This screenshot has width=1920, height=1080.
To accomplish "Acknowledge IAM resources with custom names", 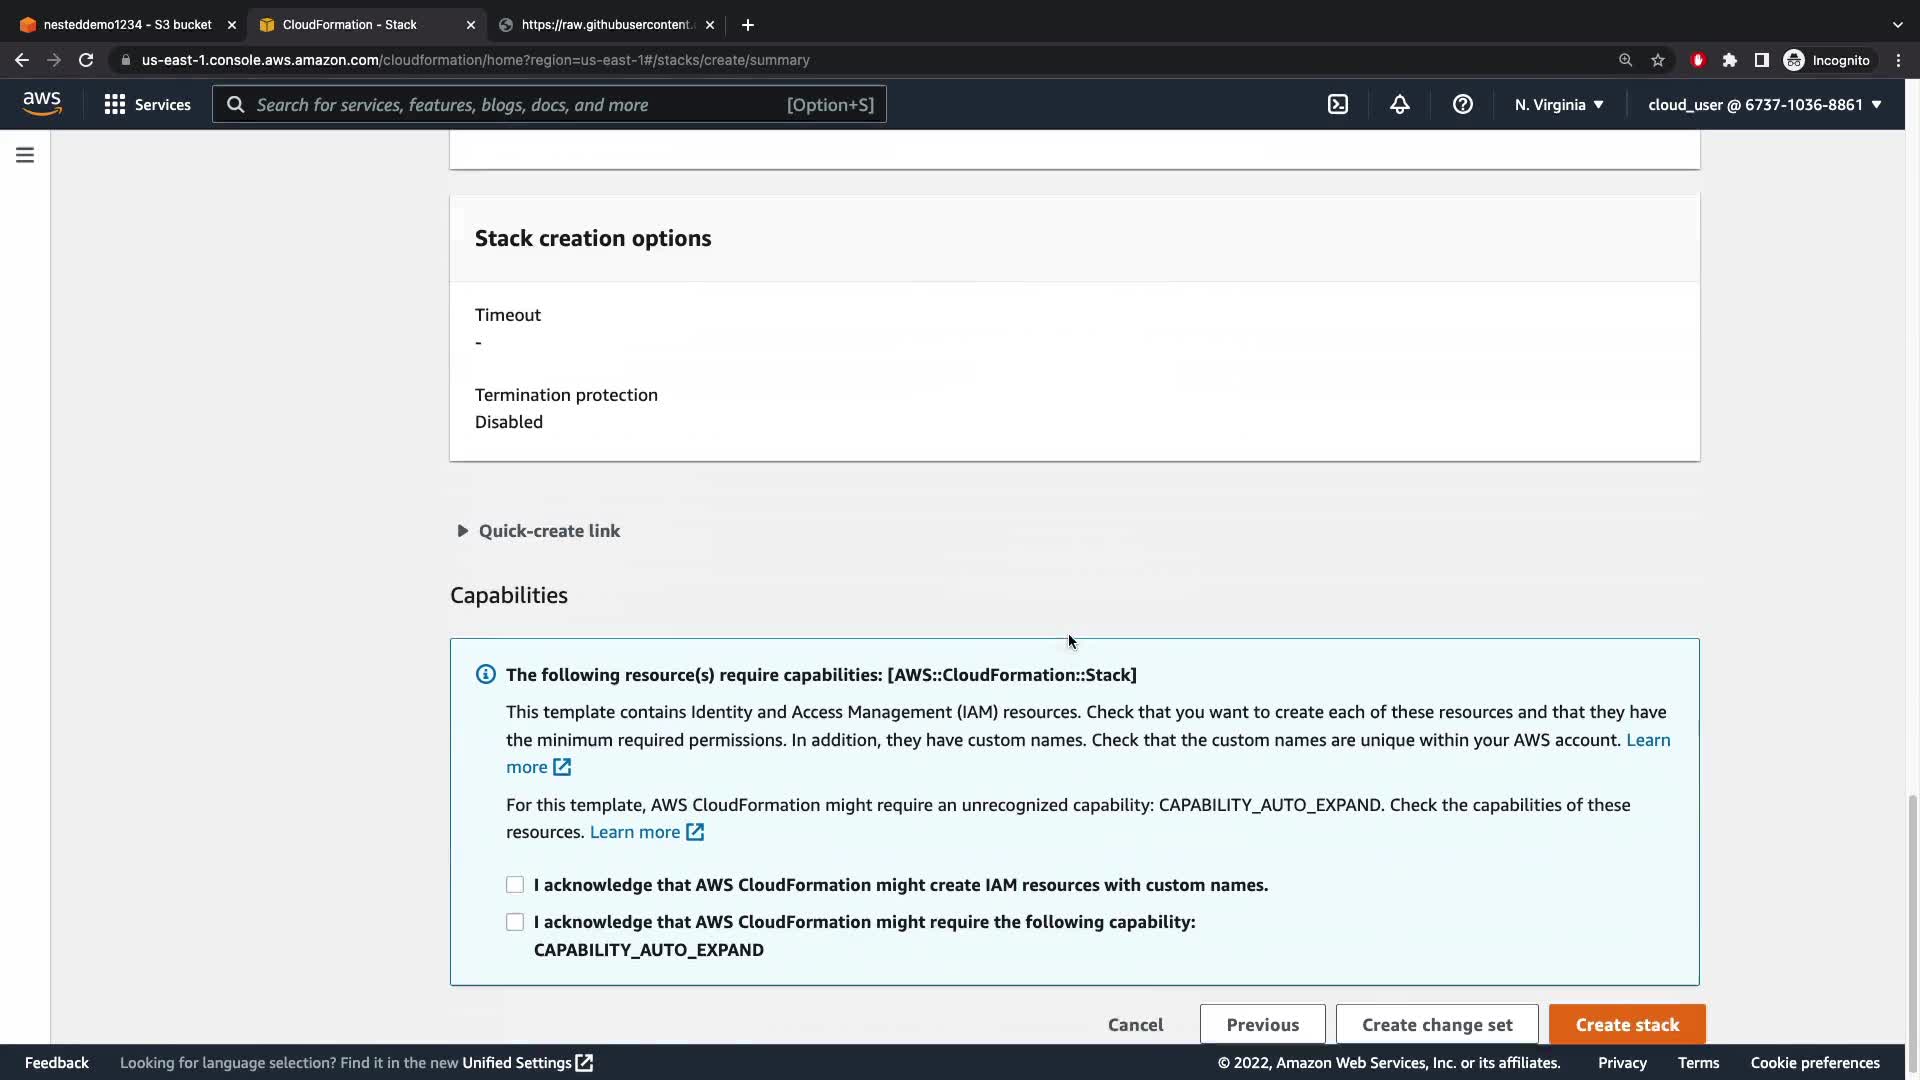I will coord(515,885).
